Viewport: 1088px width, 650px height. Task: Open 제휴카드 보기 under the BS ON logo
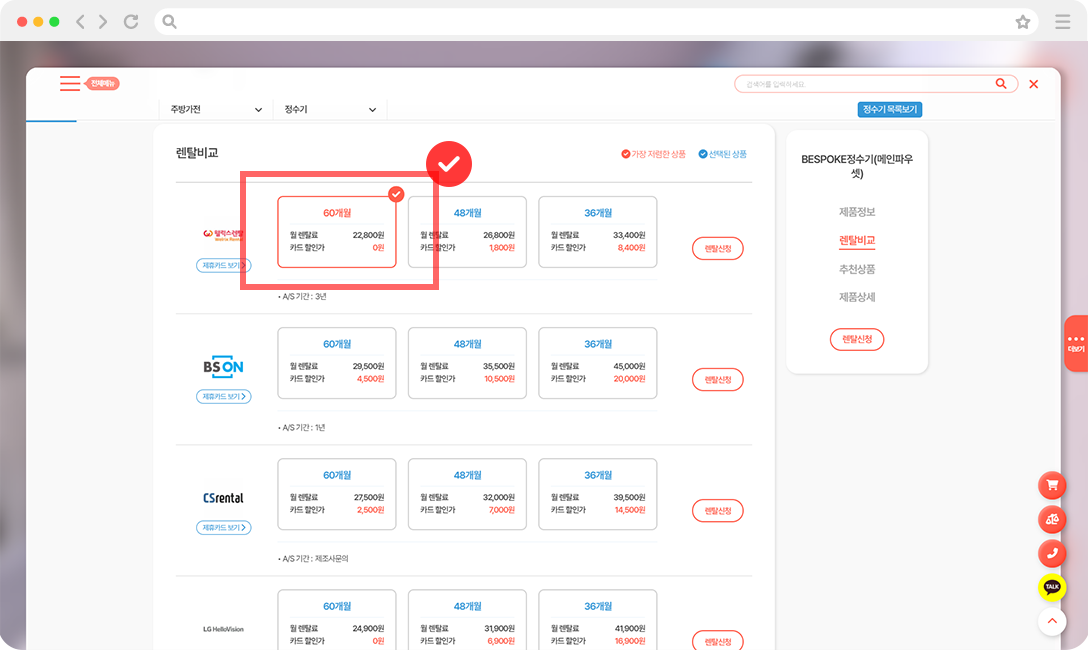[223, 397]
